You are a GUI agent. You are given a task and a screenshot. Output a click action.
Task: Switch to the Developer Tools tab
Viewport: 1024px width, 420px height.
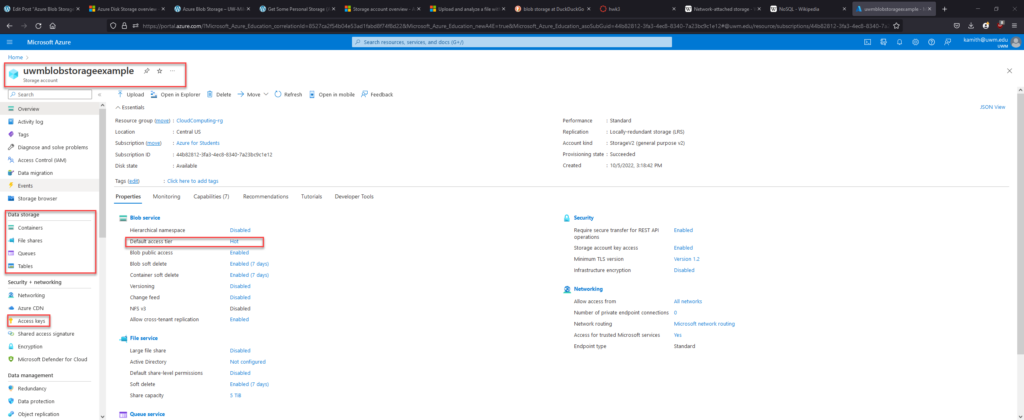point(354,196)
